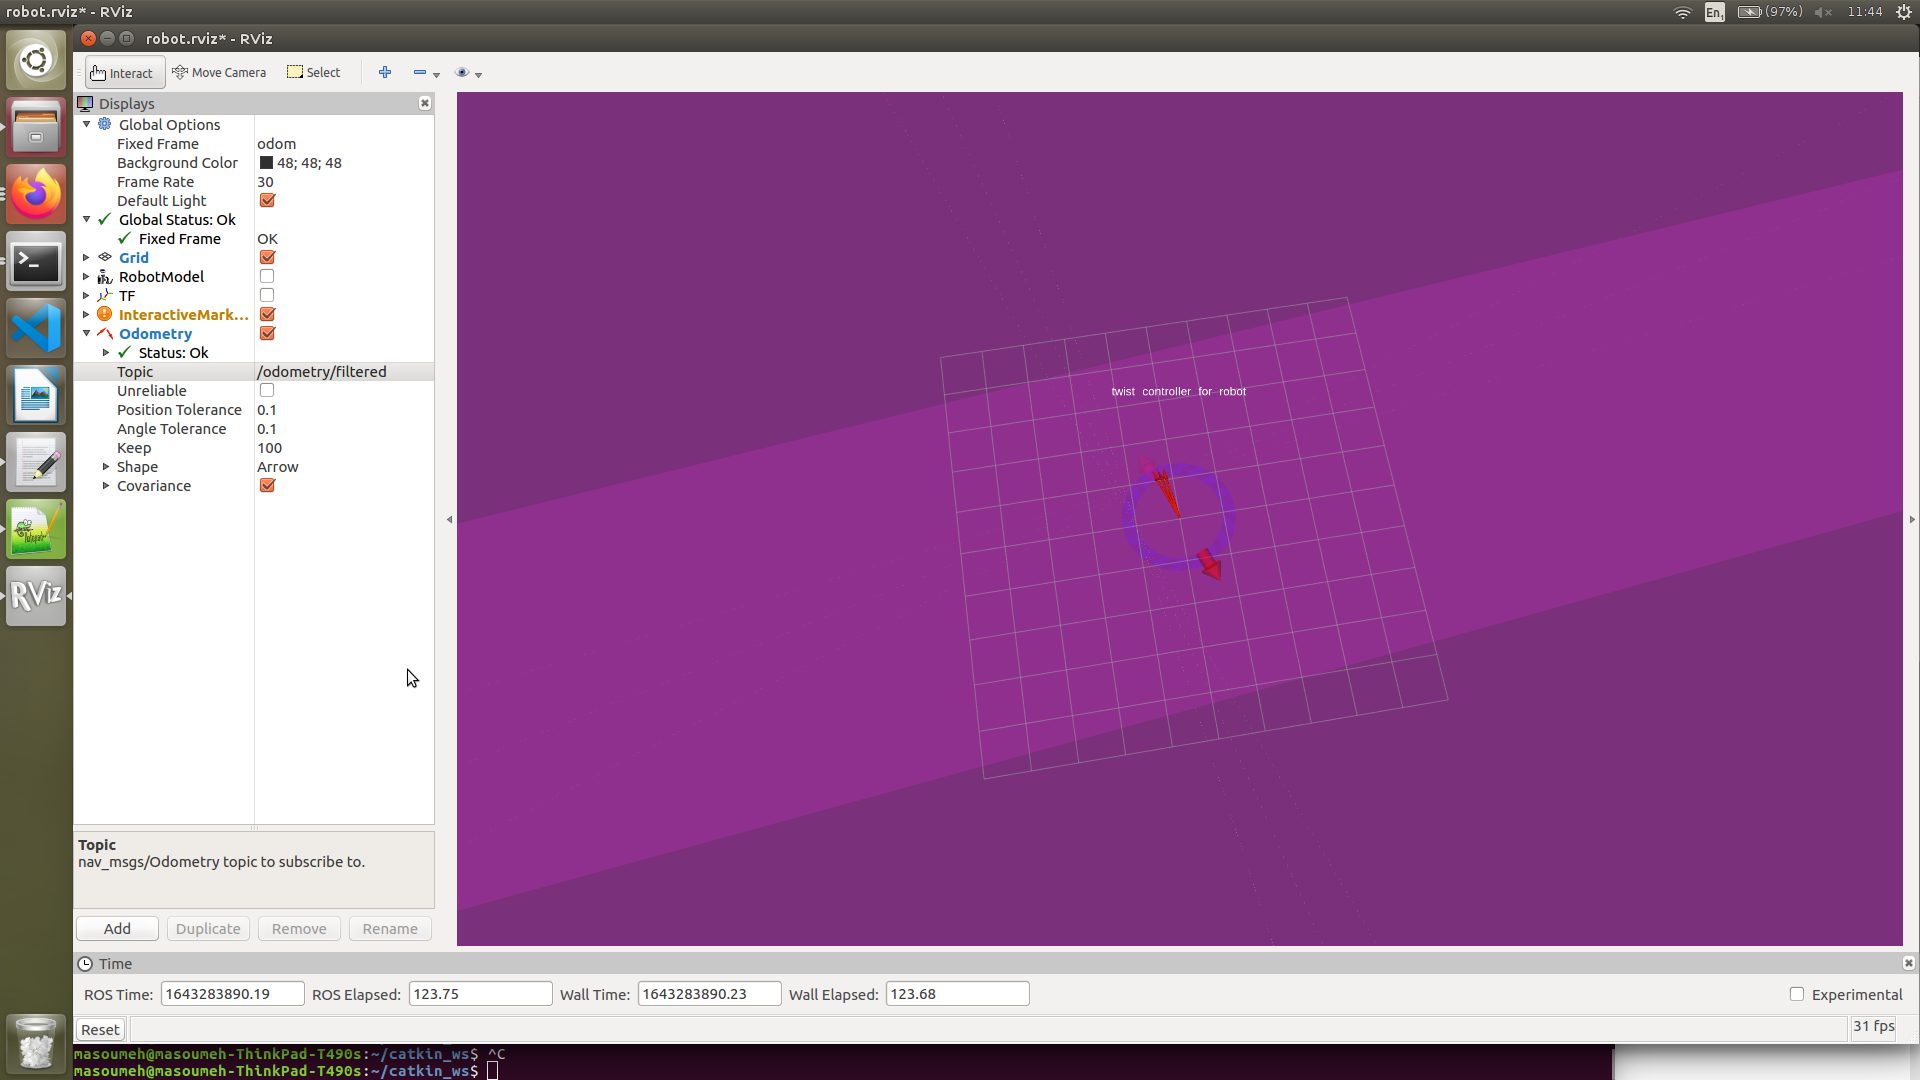Image resolution: width=1920 pixels, height=1080 pixels.
Task: Disable the Grid display checkbox
Action: (267, 257)
